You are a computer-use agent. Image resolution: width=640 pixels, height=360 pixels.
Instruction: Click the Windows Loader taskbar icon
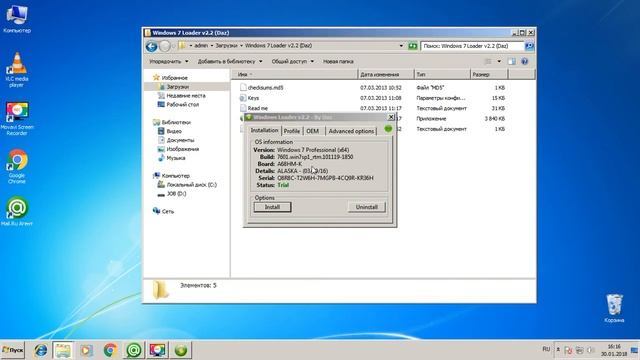[x=181, y=350]
